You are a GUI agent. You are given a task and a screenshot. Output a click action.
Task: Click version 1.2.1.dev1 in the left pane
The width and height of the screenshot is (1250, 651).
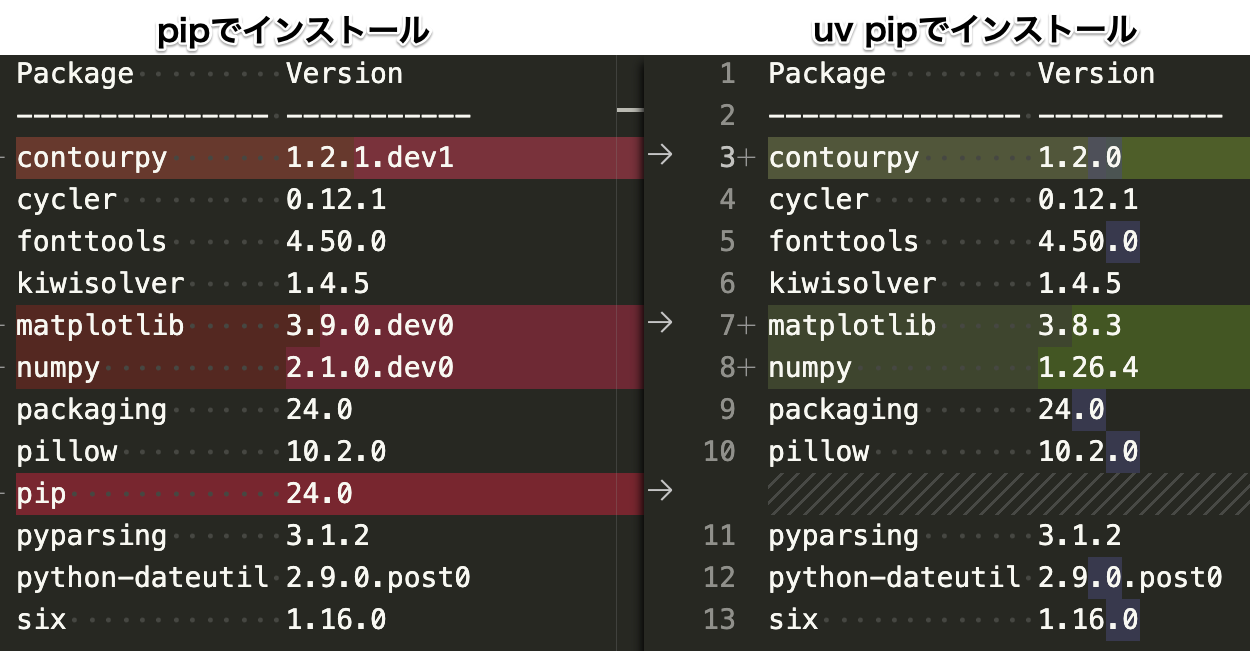coord(370,158)
